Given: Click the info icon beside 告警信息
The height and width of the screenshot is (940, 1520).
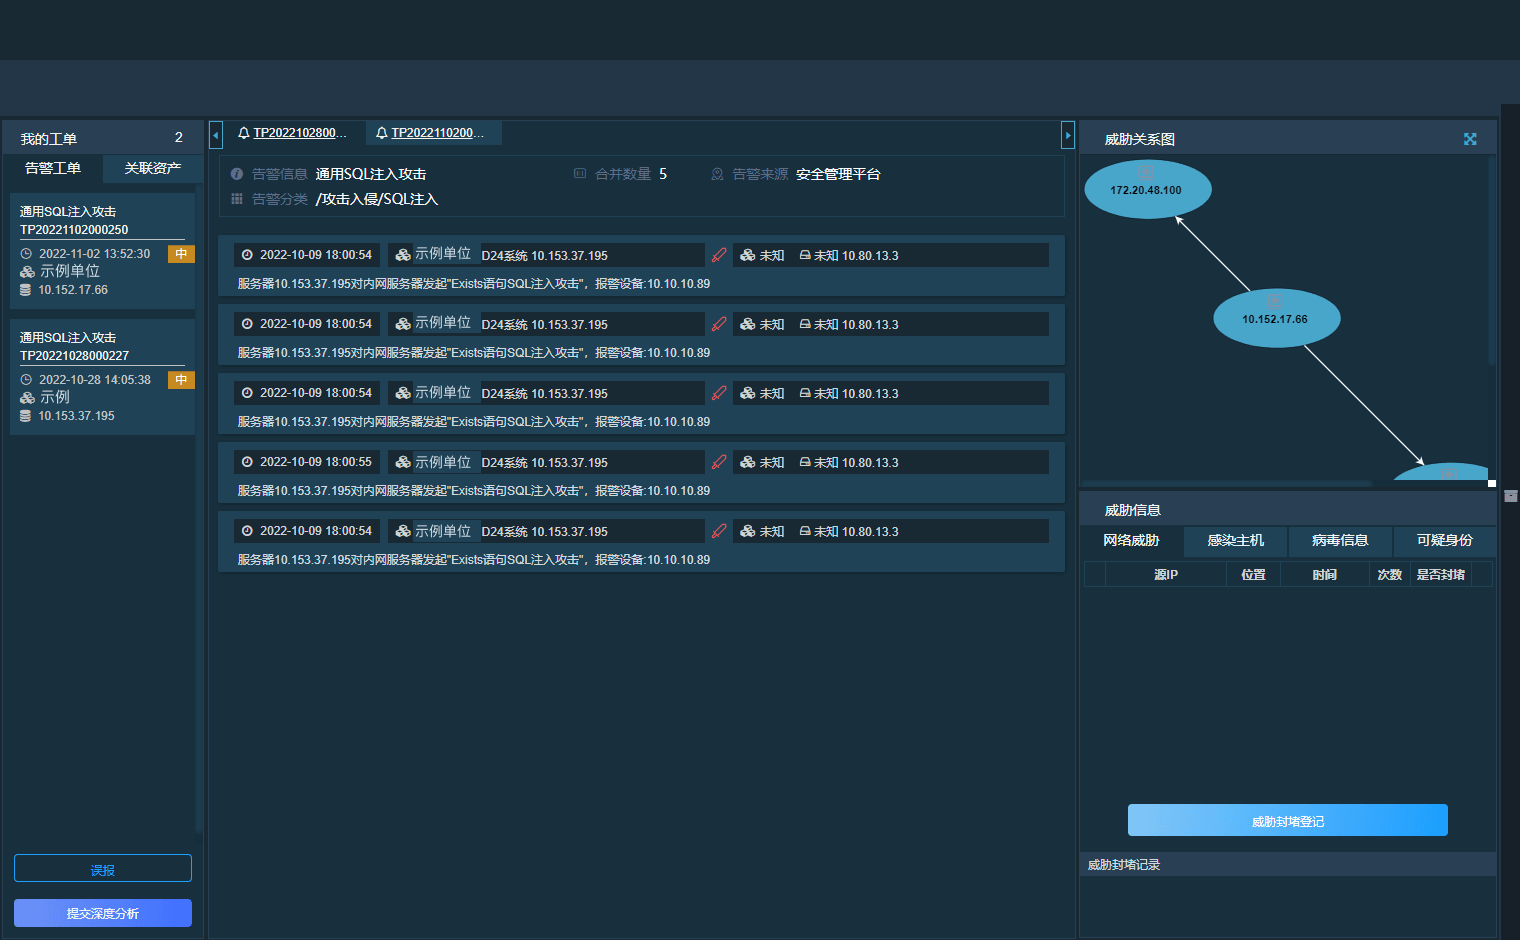Looking at the screenshot, I should 237,174.
